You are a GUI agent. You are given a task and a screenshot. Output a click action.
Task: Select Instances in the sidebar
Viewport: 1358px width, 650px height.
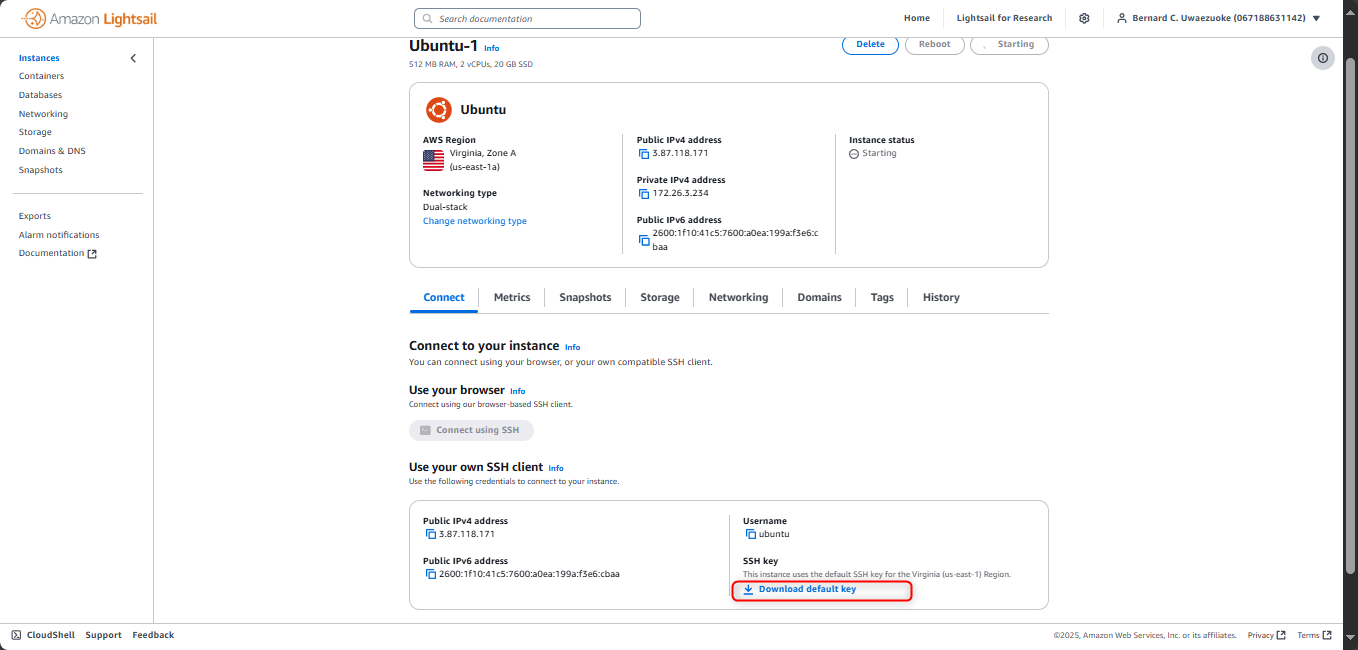click(39, 58)
